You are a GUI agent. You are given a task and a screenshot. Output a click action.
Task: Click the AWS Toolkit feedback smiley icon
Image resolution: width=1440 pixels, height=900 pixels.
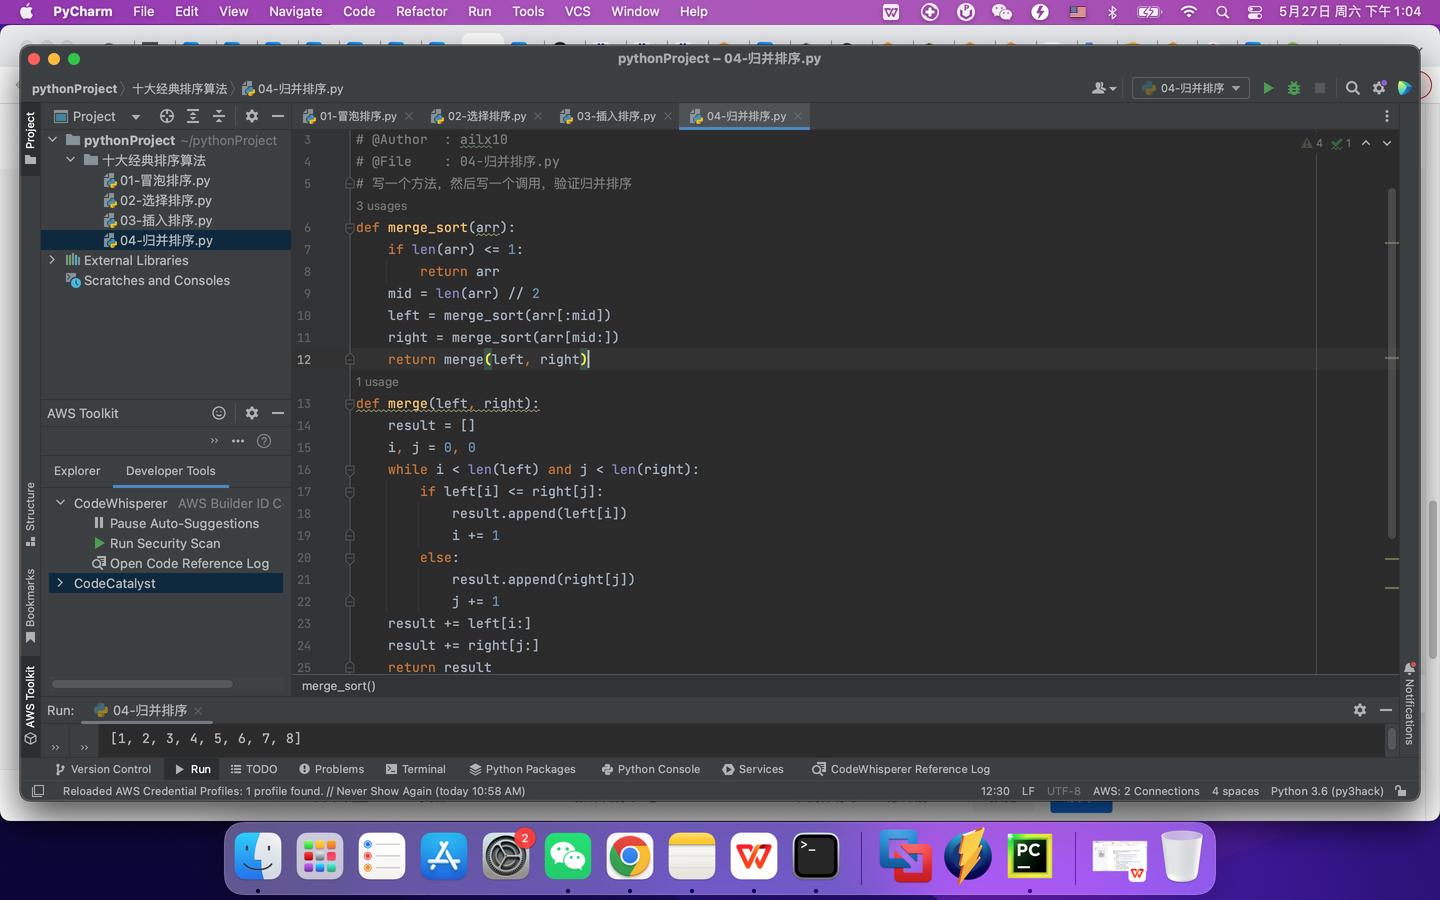pyautogui.click(x=219, y=413)
